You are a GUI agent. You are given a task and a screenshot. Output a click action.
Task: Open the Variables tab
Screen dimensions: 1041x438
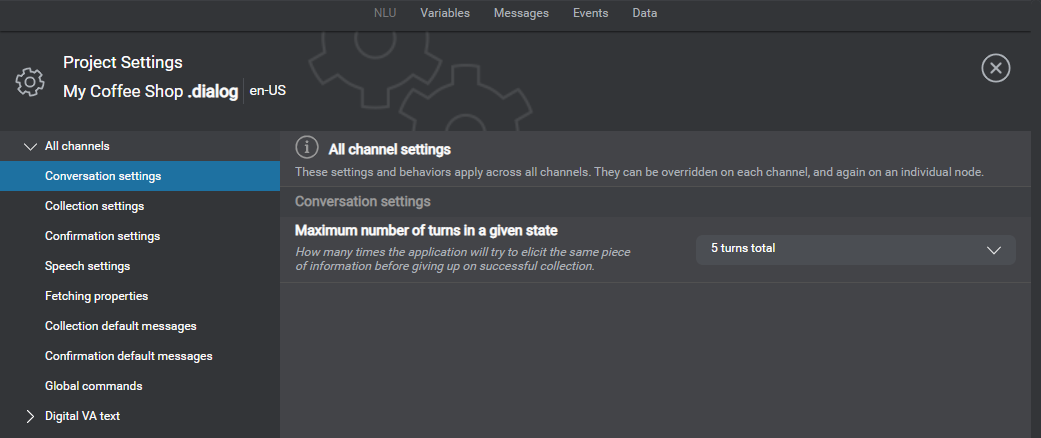pos(445,14)
